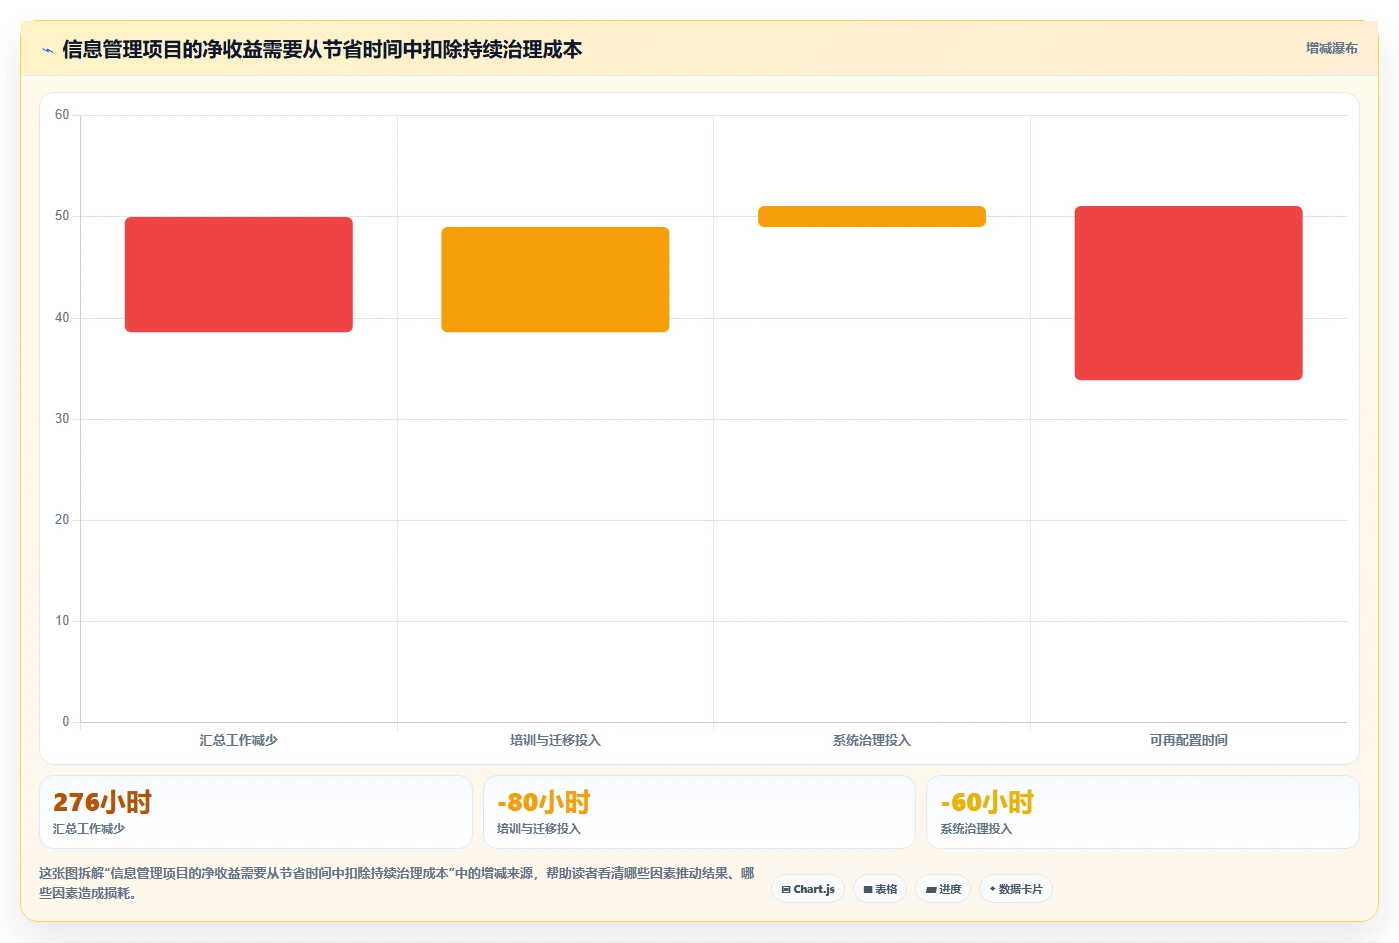Click the icon in the 表格 tag
1399x943 pixels.
868,889
